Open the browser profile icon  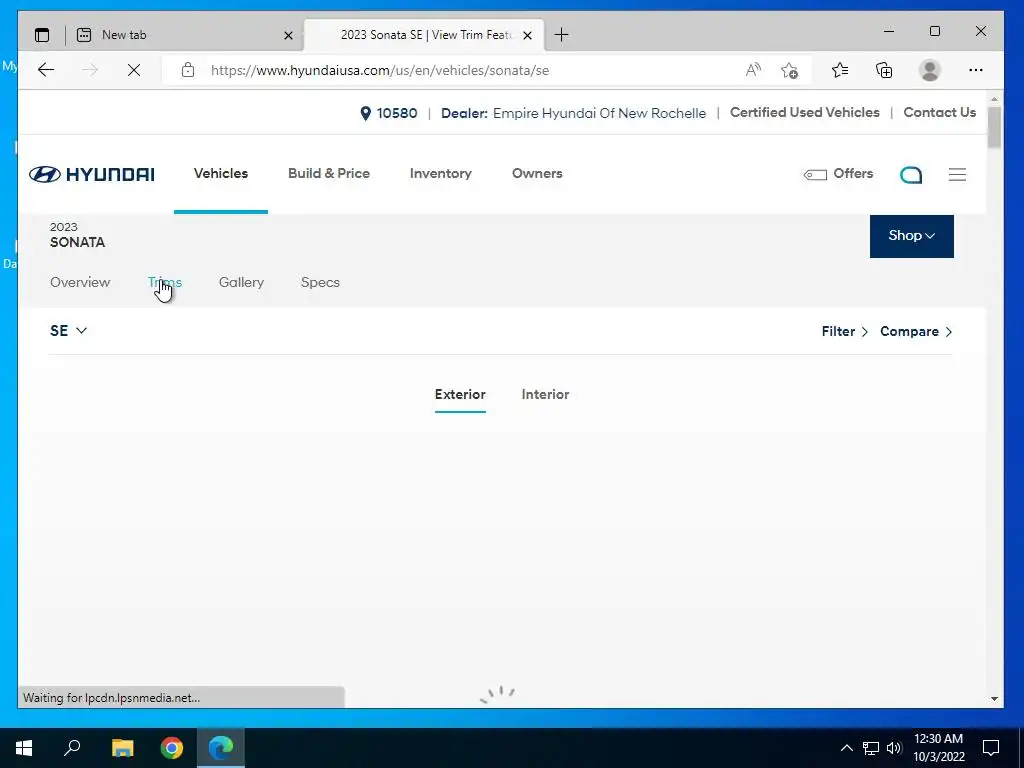(929, 70)
